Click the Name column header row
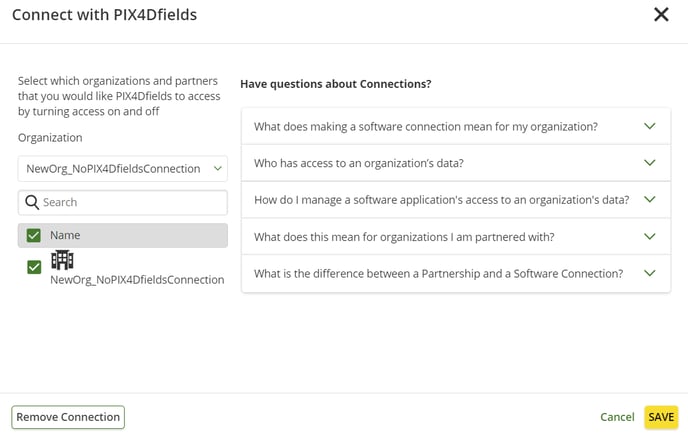Viewport: 688px width, 438px height. (x=130, y=235)
